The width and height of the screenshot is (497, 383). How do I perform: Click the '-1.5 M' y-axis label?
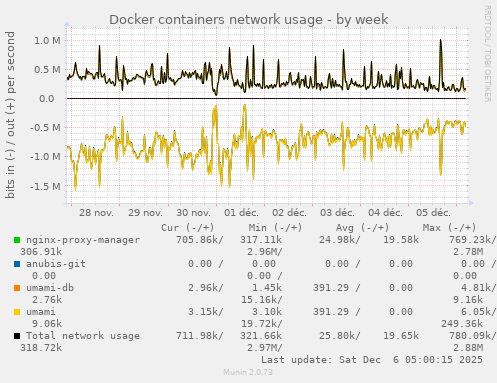coord(45,186)
